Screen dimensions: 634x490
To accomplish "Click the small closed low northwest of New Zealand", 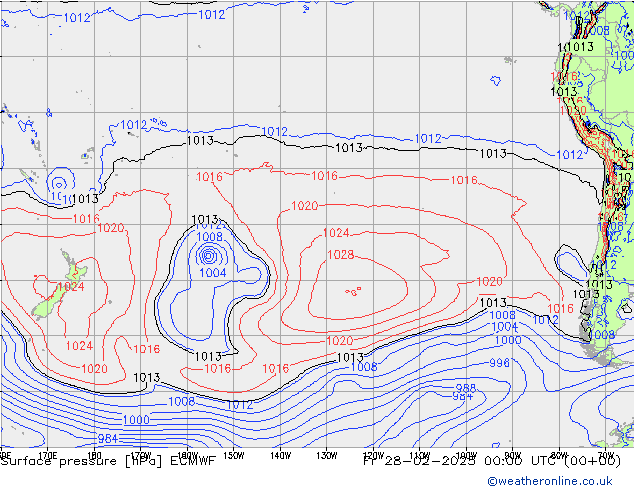I will pos(59,184).
